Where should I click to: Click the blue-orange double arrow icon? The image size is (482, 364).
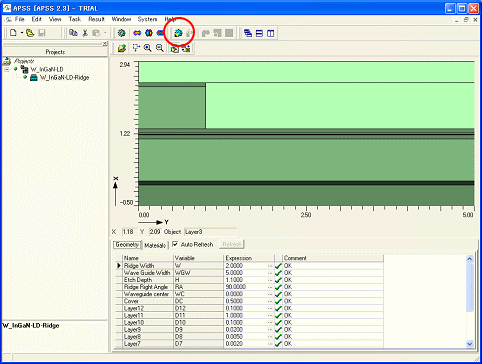[137, 33]
